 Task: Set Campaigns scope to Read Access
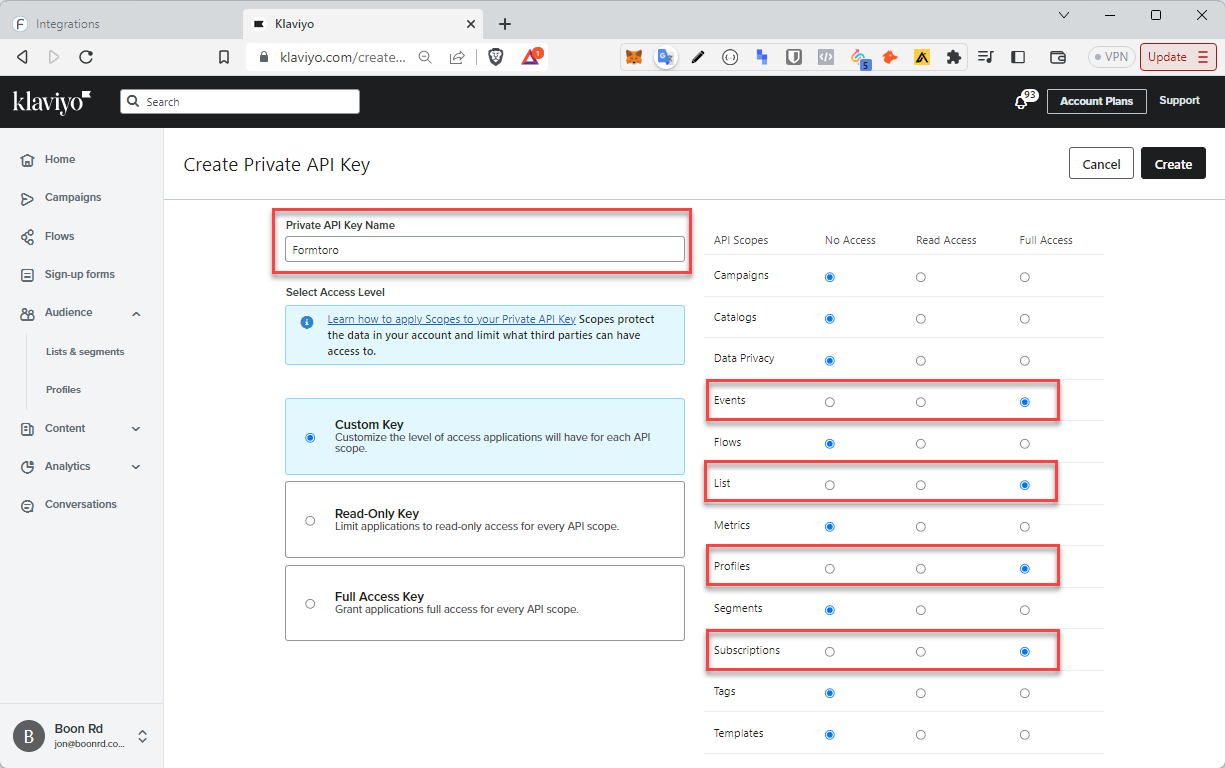click(920, 277)
